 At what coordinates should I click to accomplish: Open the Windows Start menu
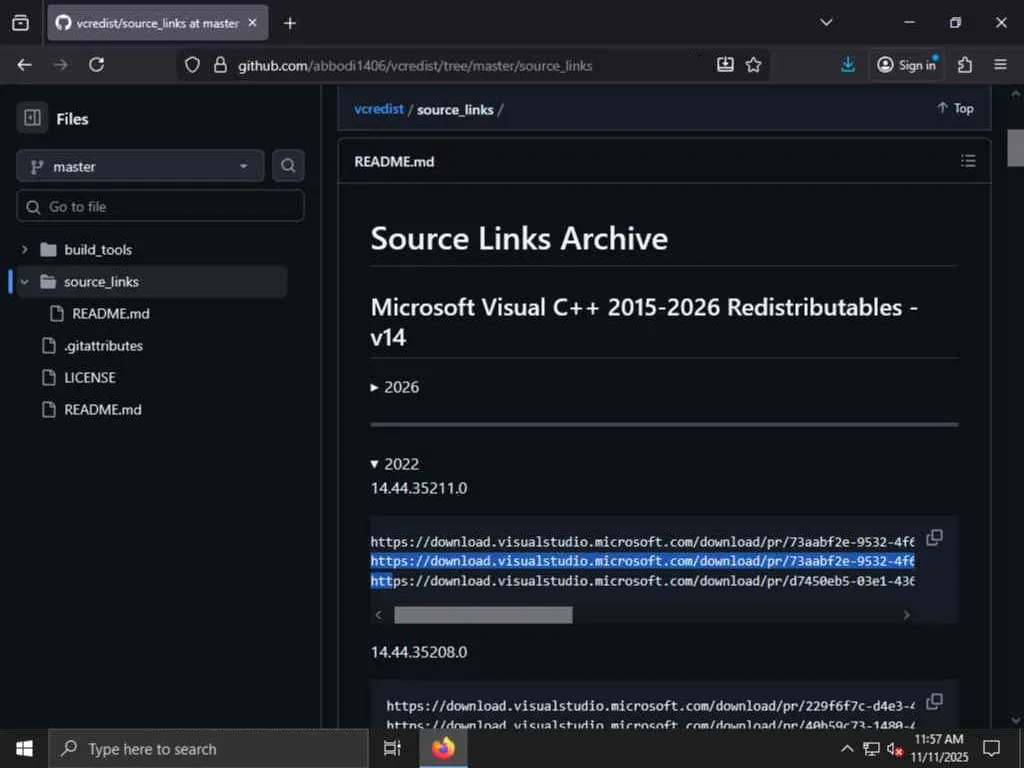point(24,748)
